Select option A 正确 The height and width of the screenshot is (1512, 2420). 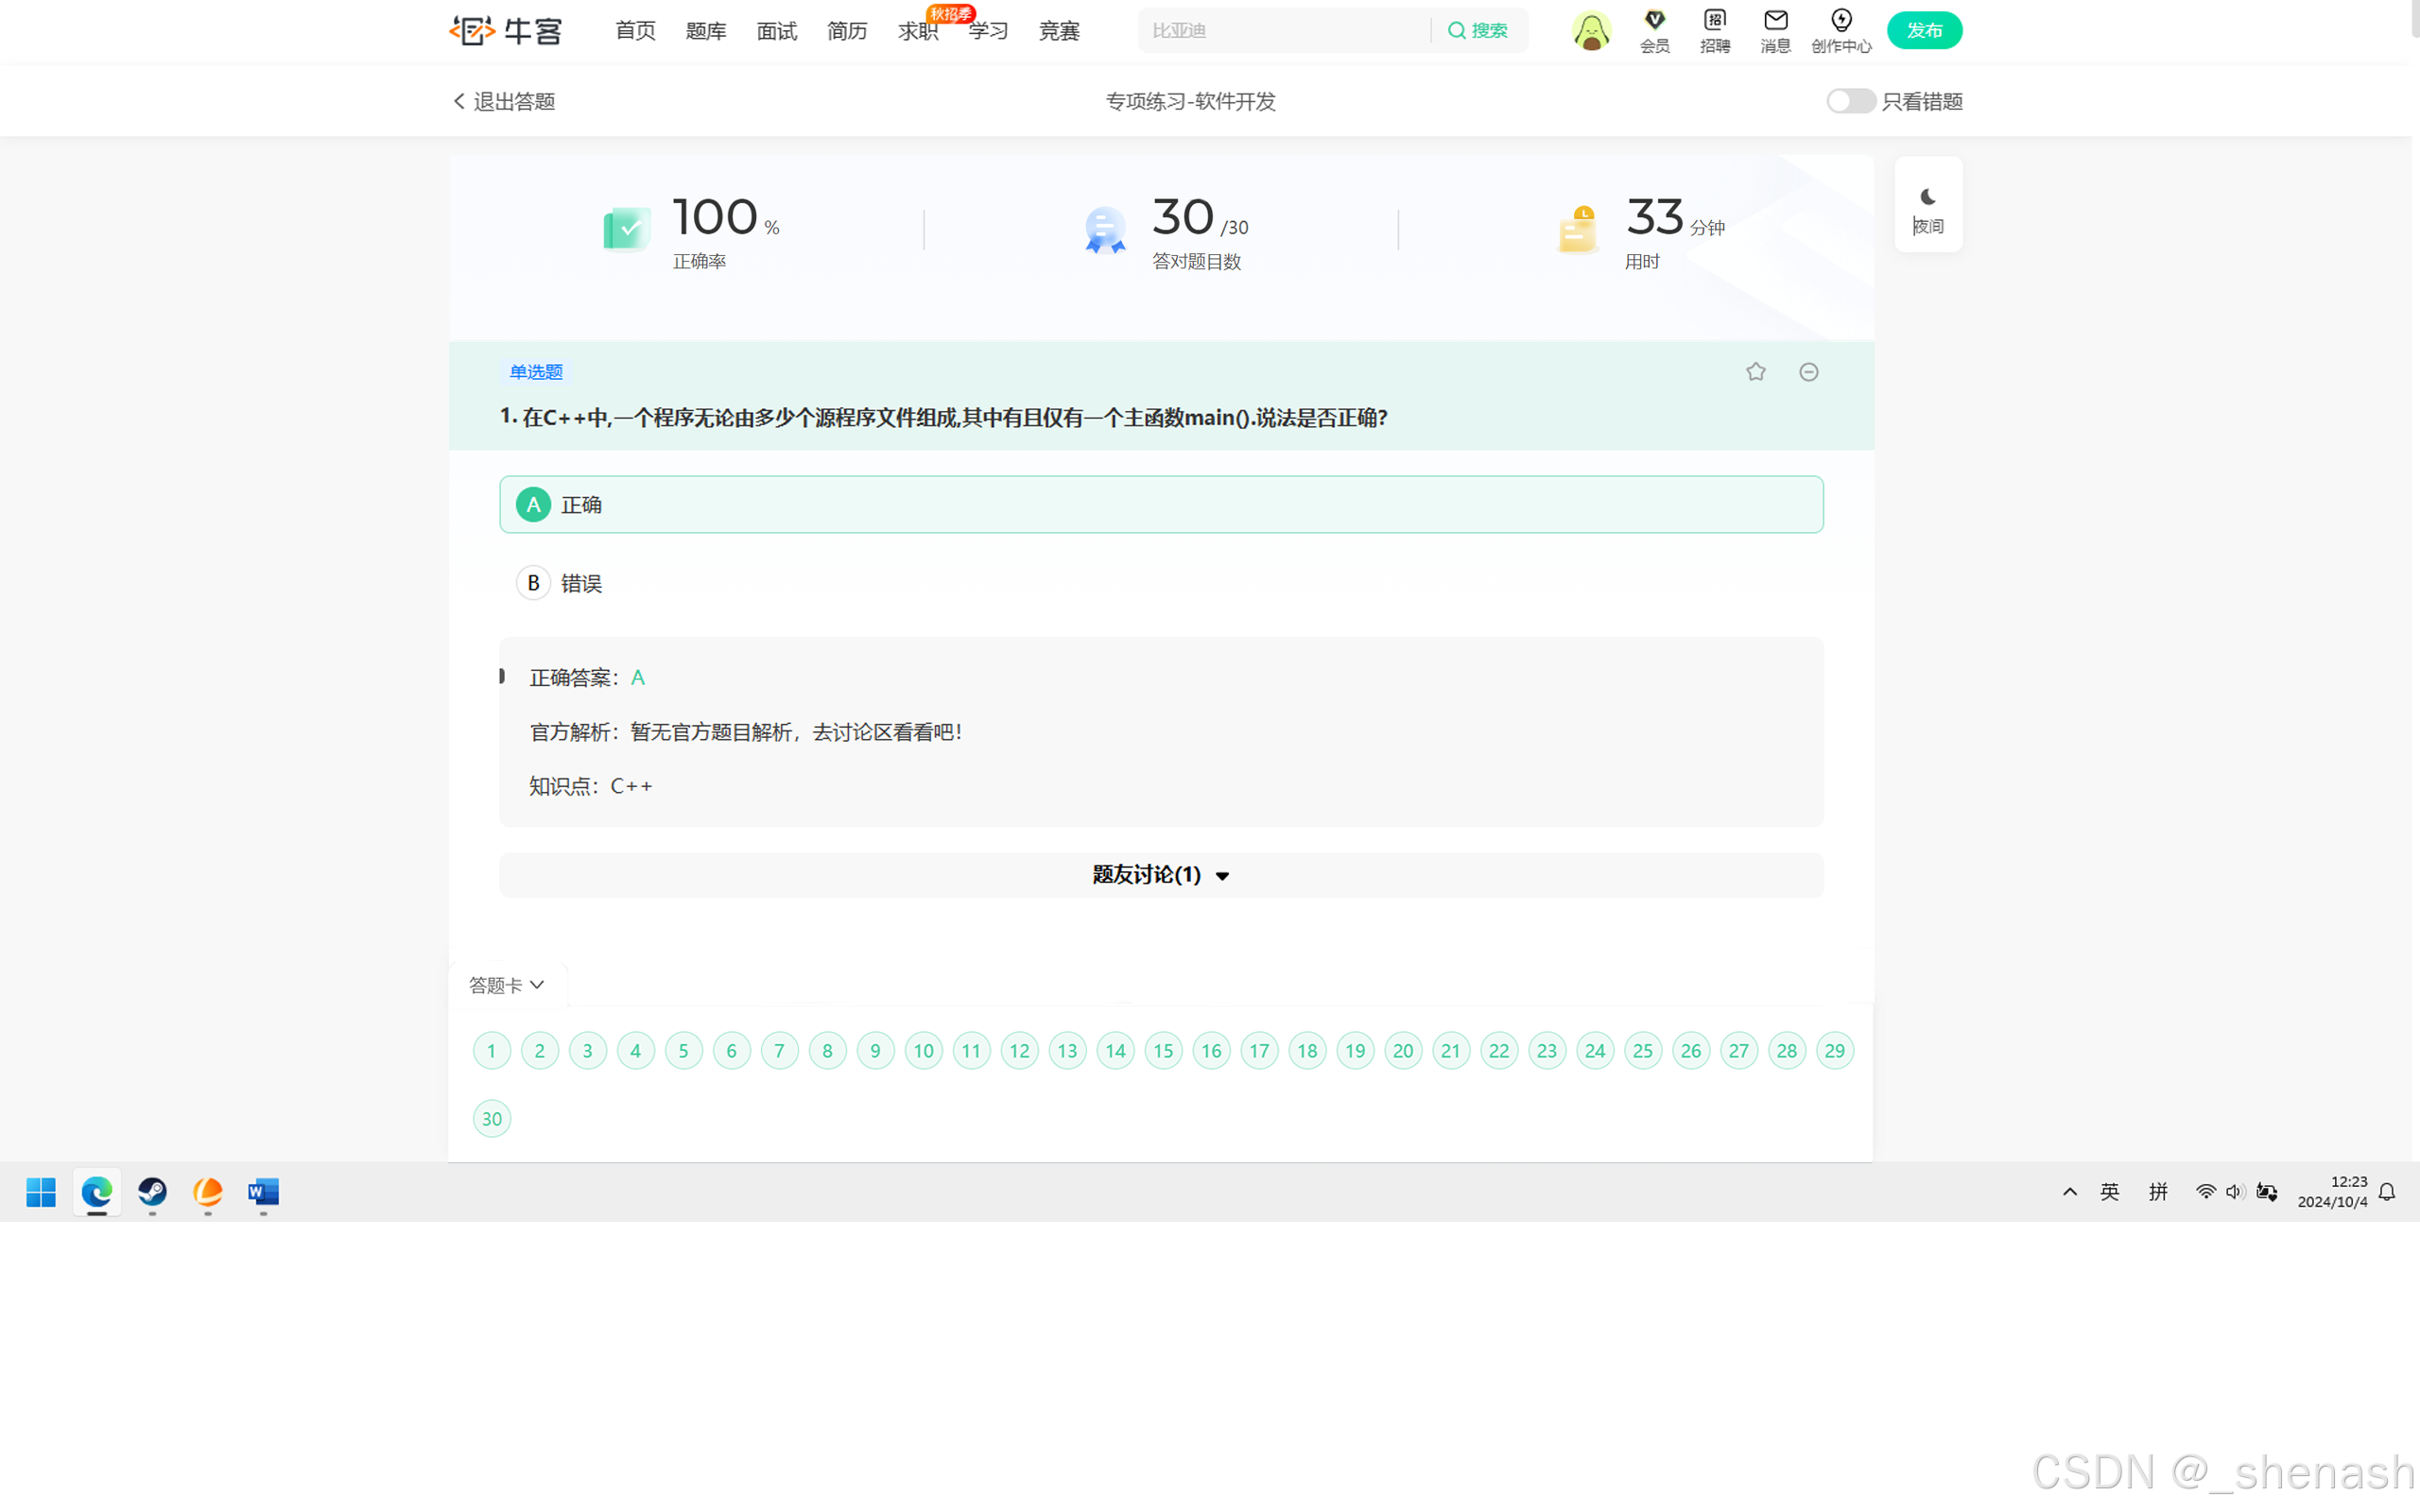[1160, 504]
